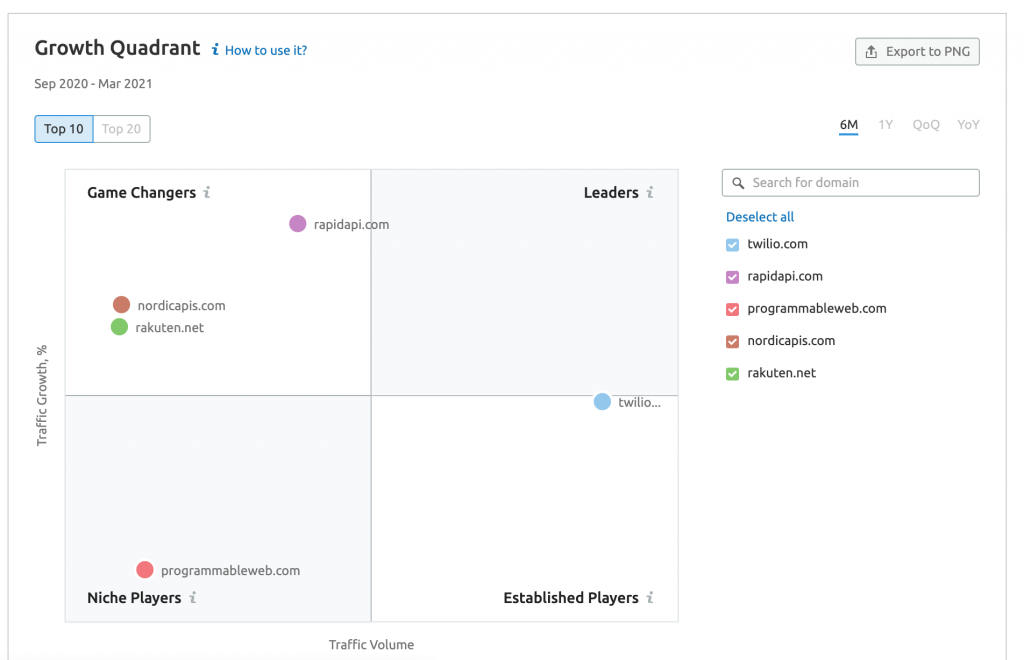Click the rakuten.net label on the chart
The height and width of the screenshot is (660, 1024).
170,328
